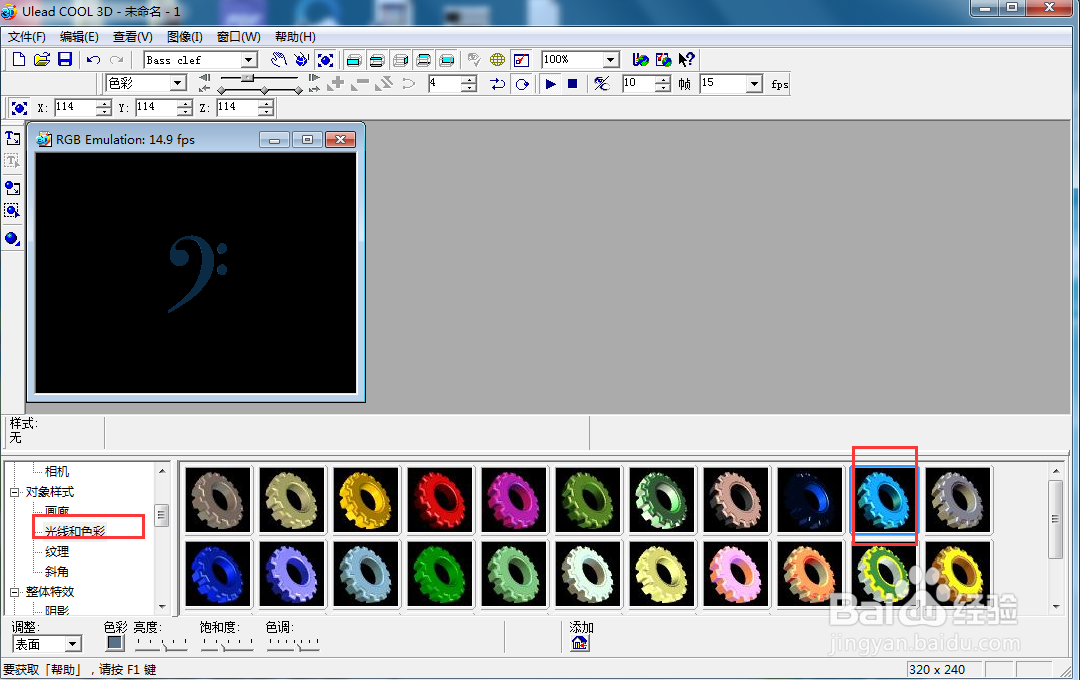The image size is (1080, 680).
Task: Choose the bright green gear preset
Action: pos(440,574)
